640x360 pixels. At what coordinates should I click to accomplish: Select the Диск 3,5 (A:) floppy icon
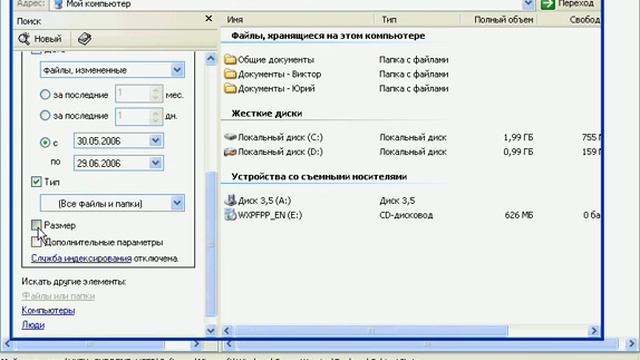pyautogui.click(x=231, y=200)
